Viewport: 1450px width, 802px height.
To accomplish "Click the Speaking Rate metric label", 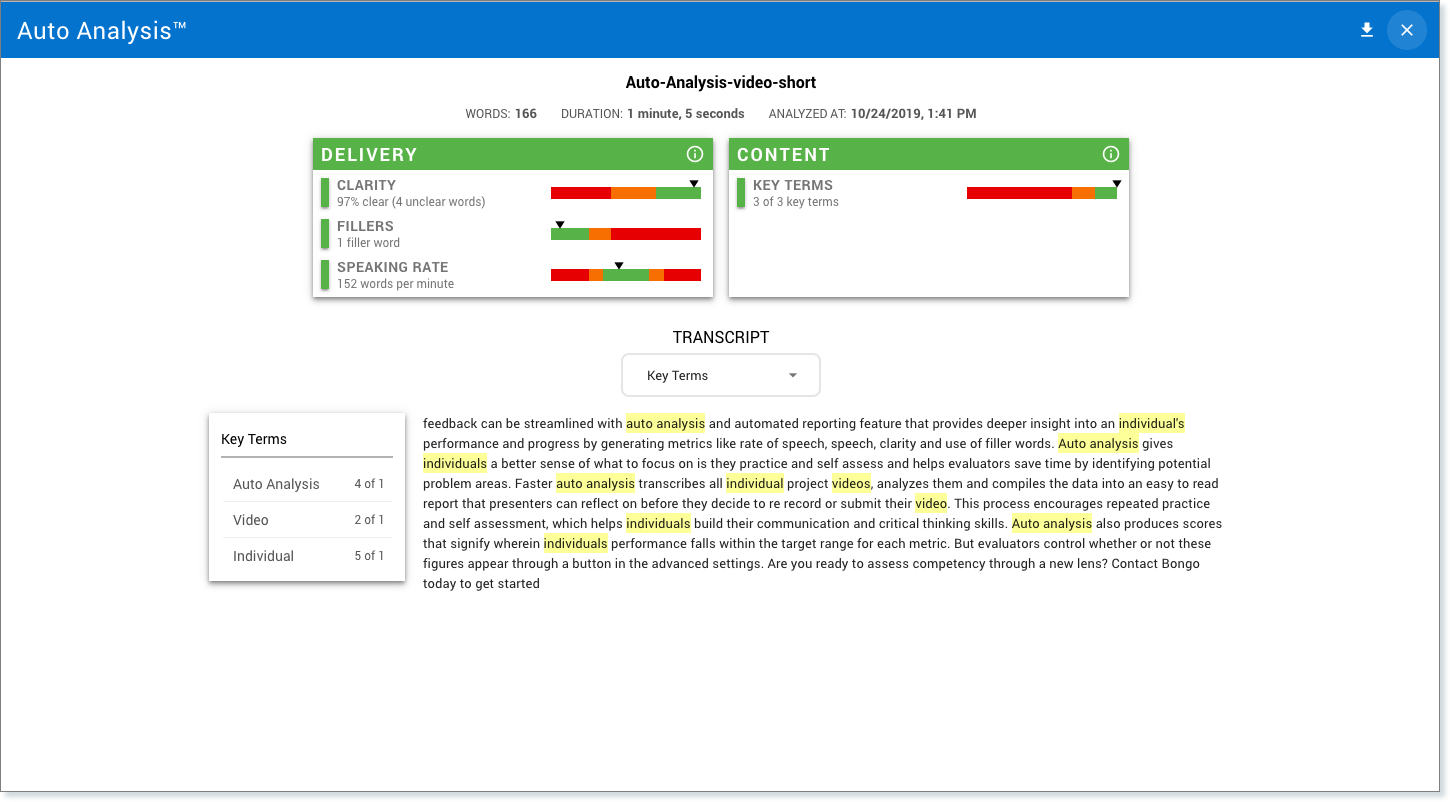I will [x=392, y=267].
